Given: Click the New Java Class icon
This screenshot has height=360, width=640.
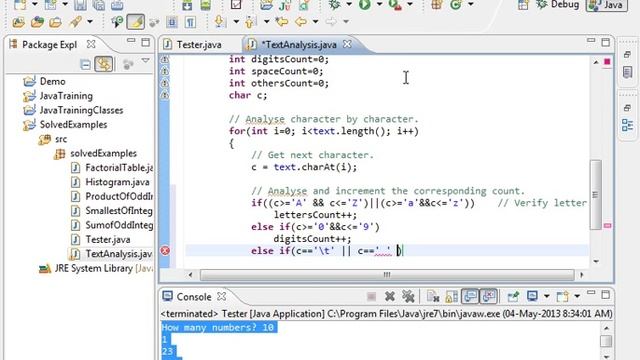Looking at the screenshot, I should pos(456,4).
